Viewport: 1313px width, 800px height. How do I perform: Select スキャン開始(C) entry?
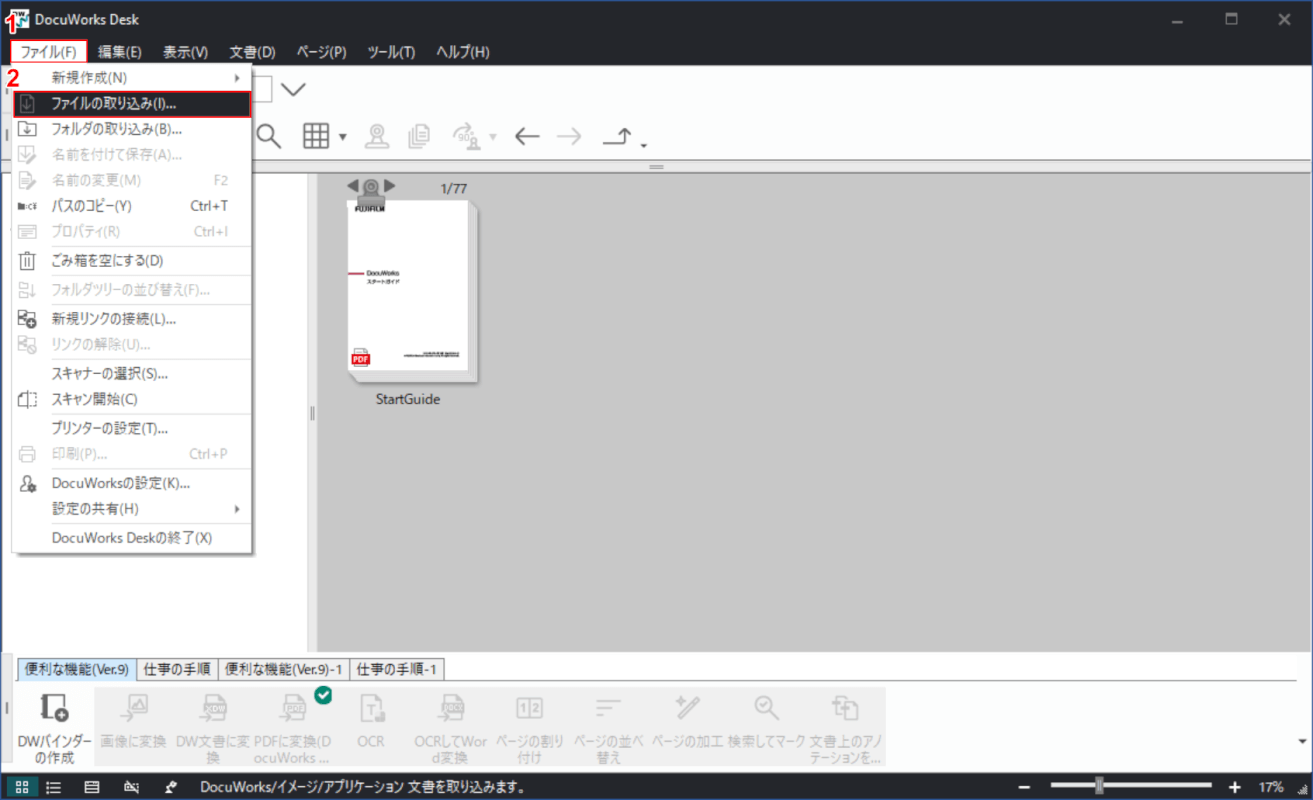pos(132,399)
